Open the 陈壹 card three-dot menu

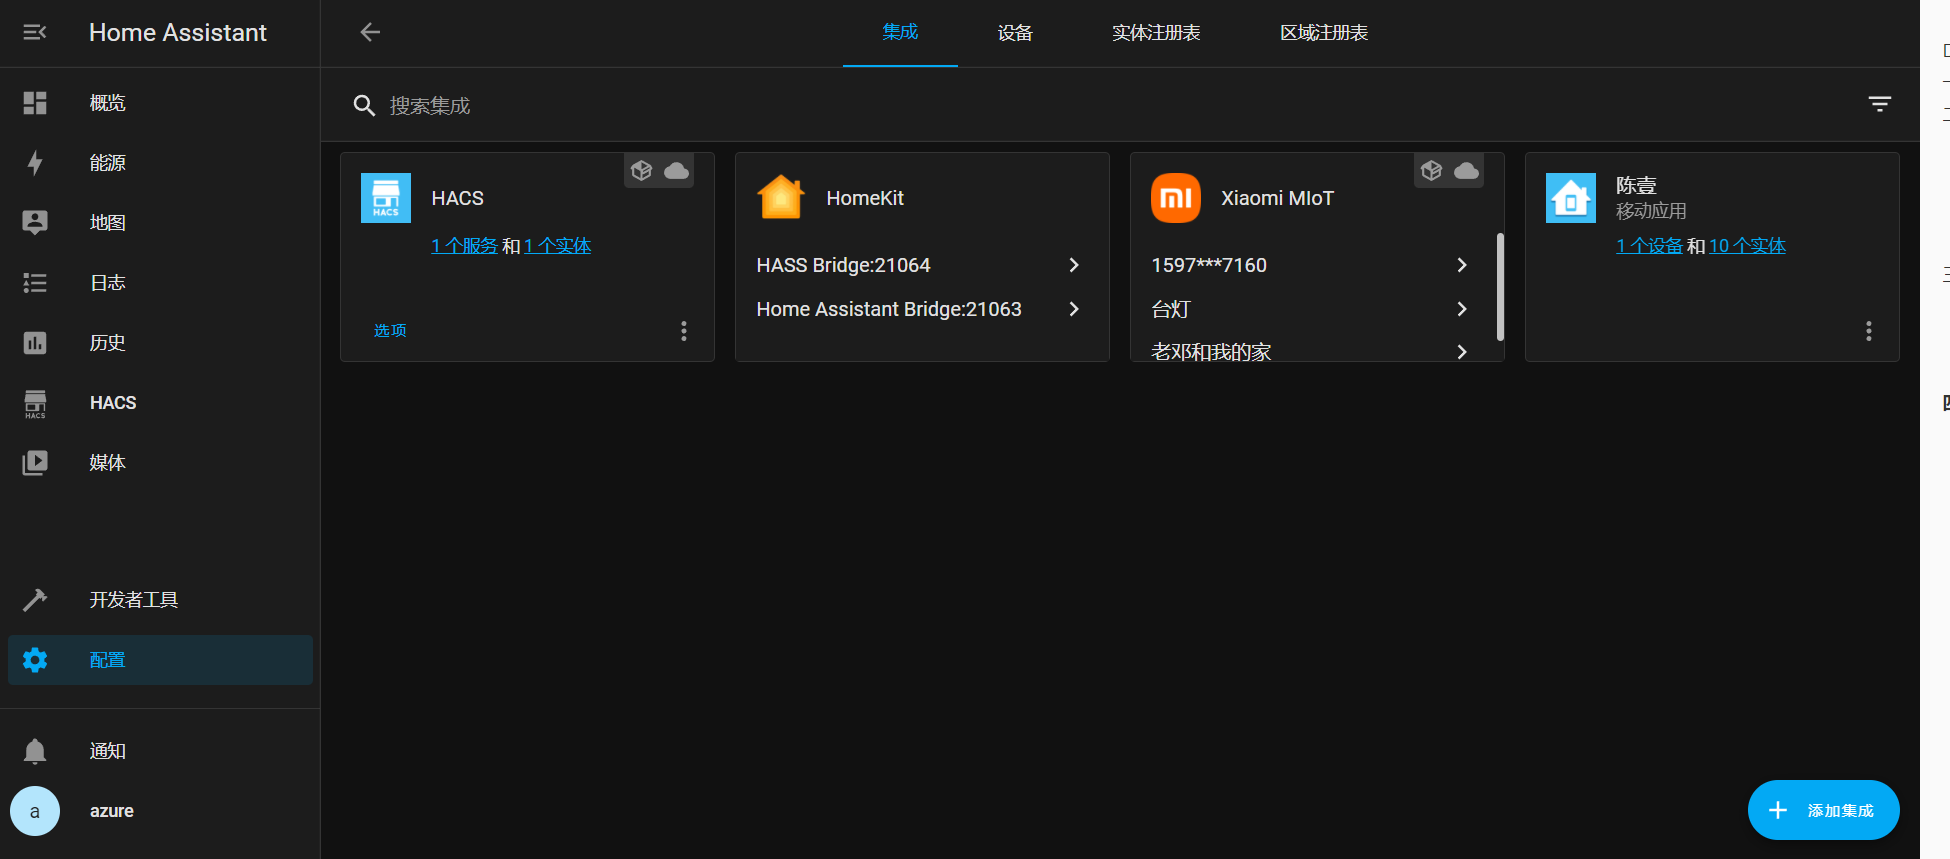coord(1869,331)
